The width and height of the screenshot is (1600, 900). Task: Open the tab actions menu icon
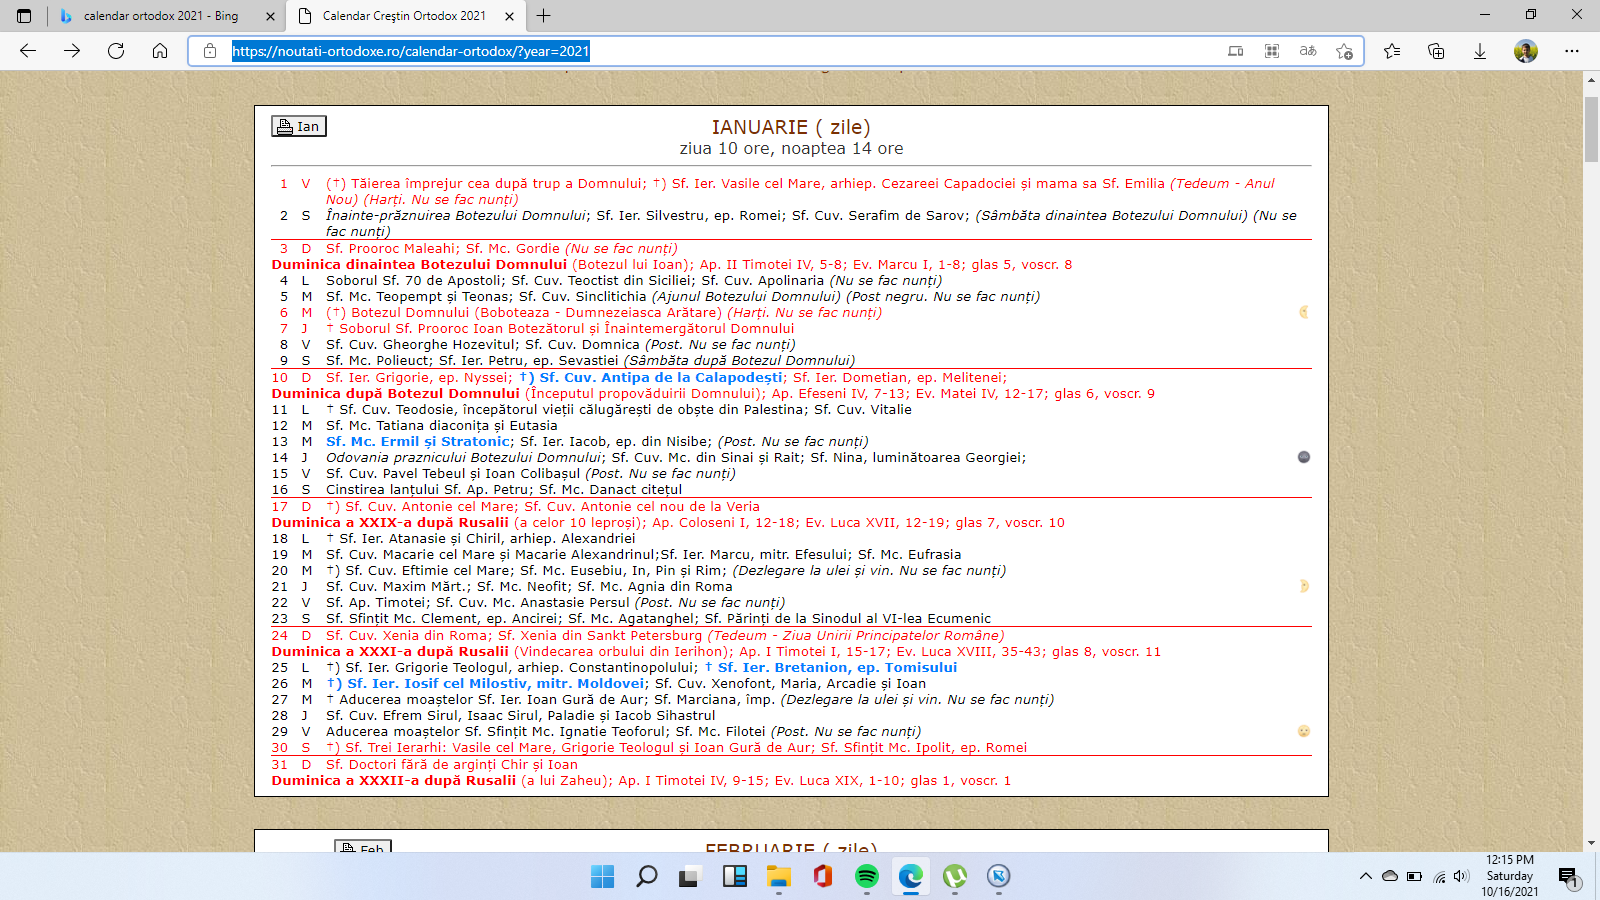(x=24, y=16)
